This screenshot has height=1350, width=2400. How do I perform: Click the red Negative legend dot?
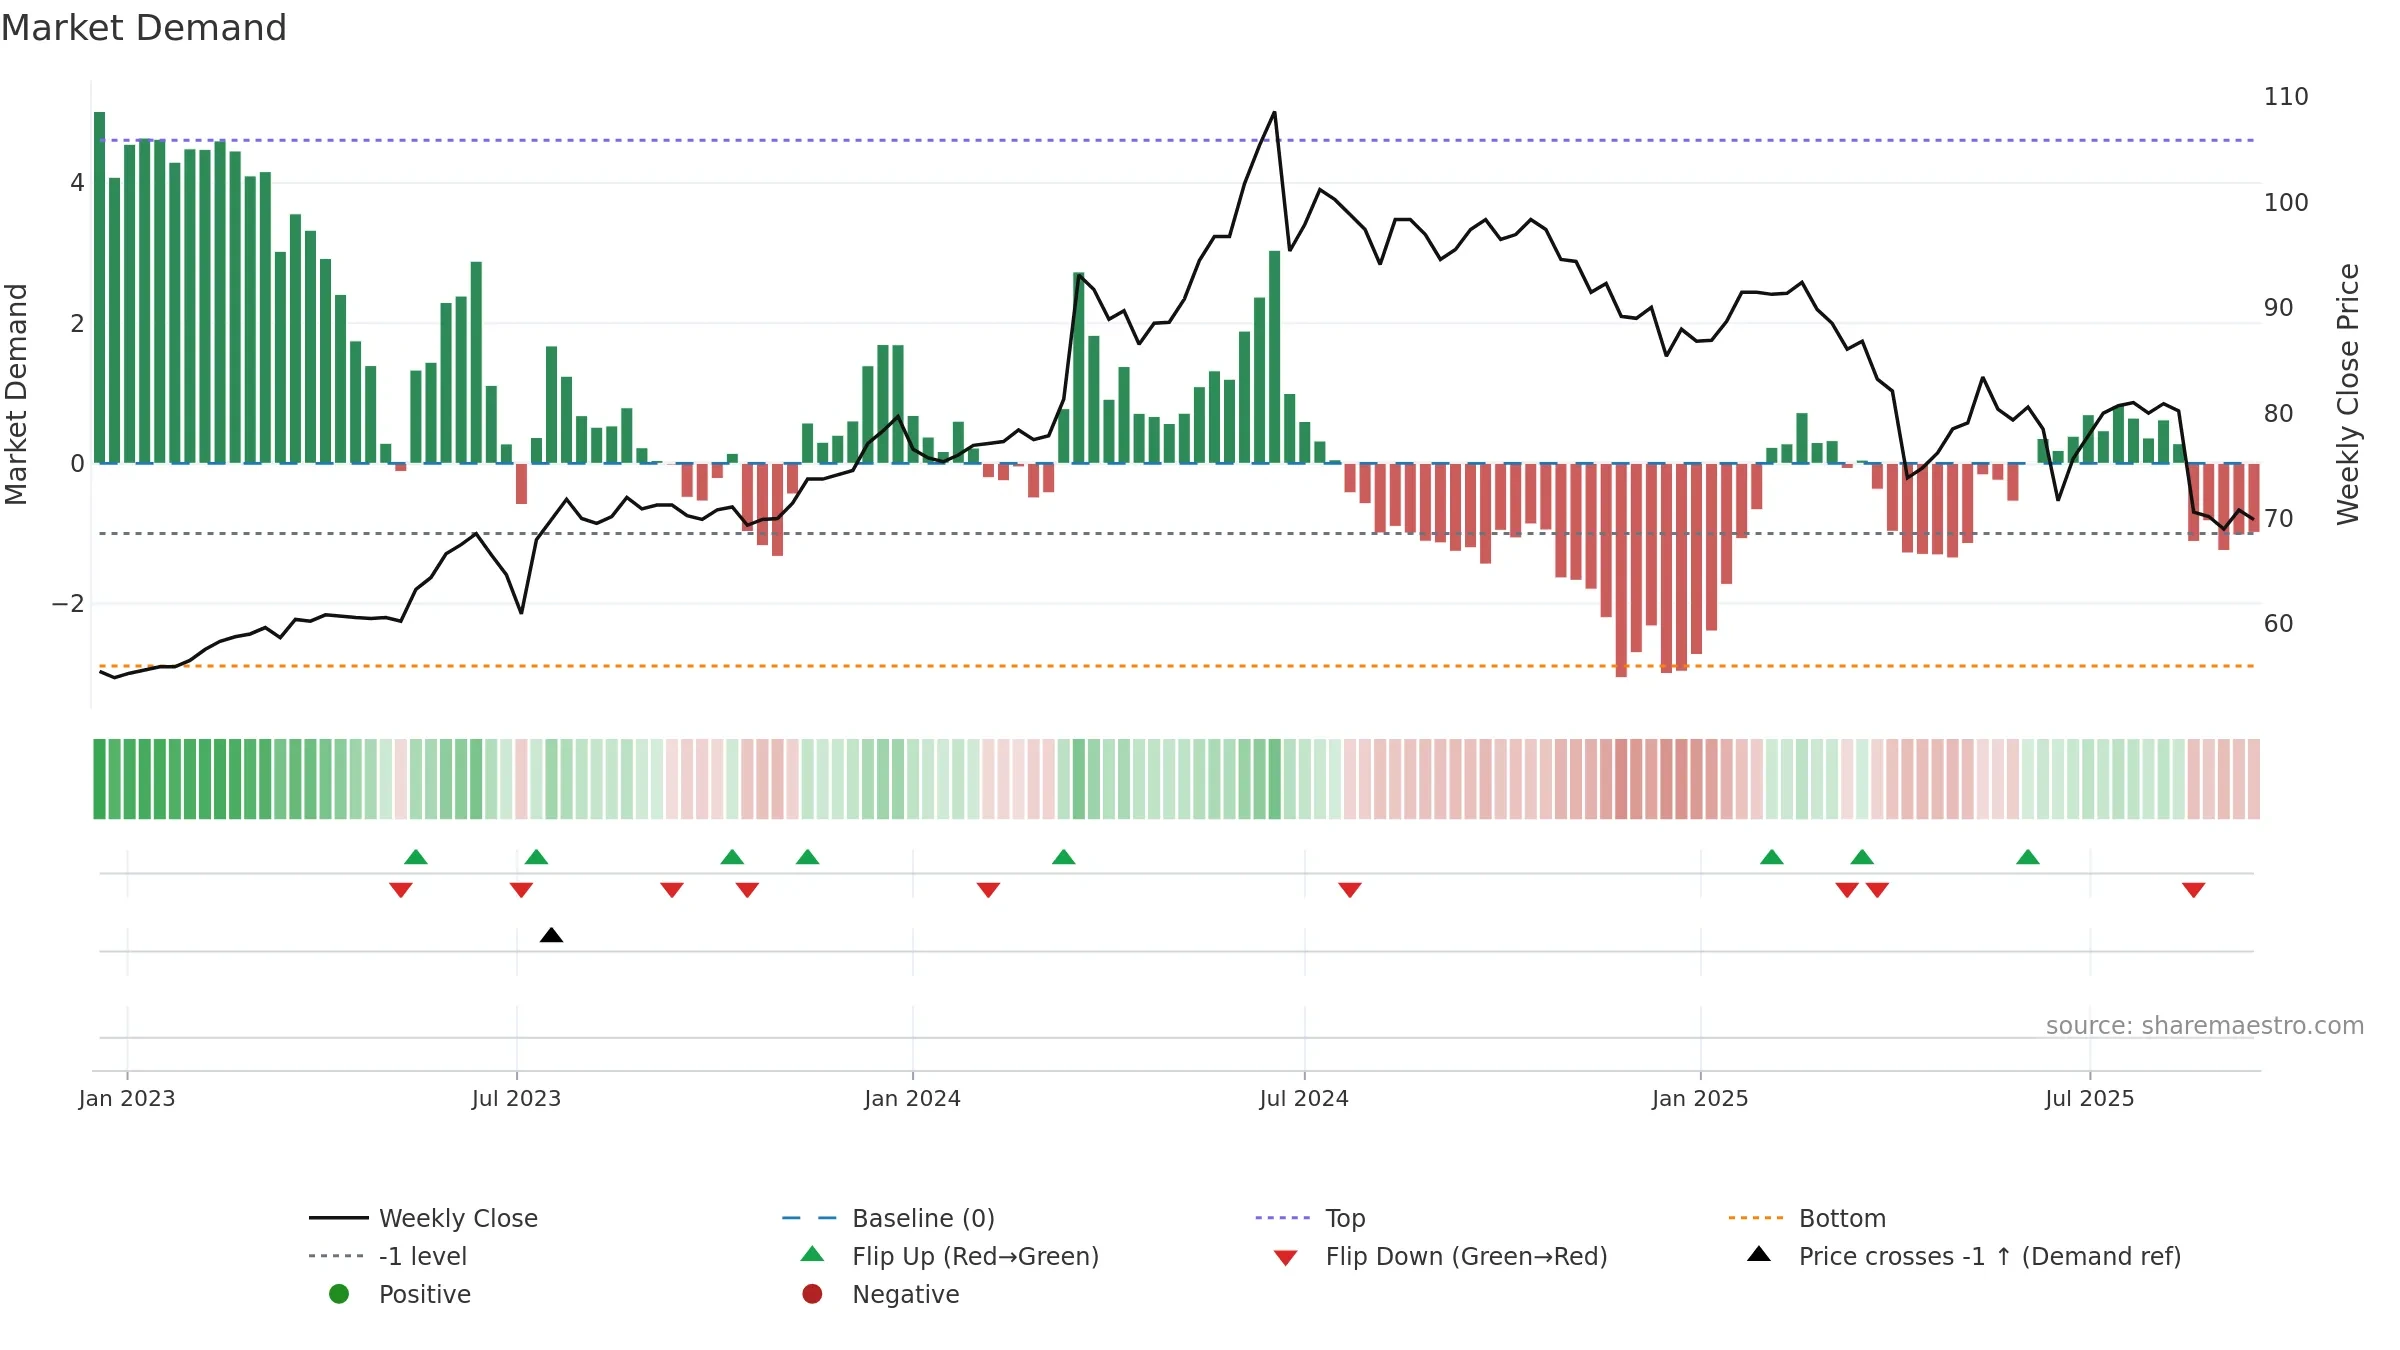[812, 1294]
